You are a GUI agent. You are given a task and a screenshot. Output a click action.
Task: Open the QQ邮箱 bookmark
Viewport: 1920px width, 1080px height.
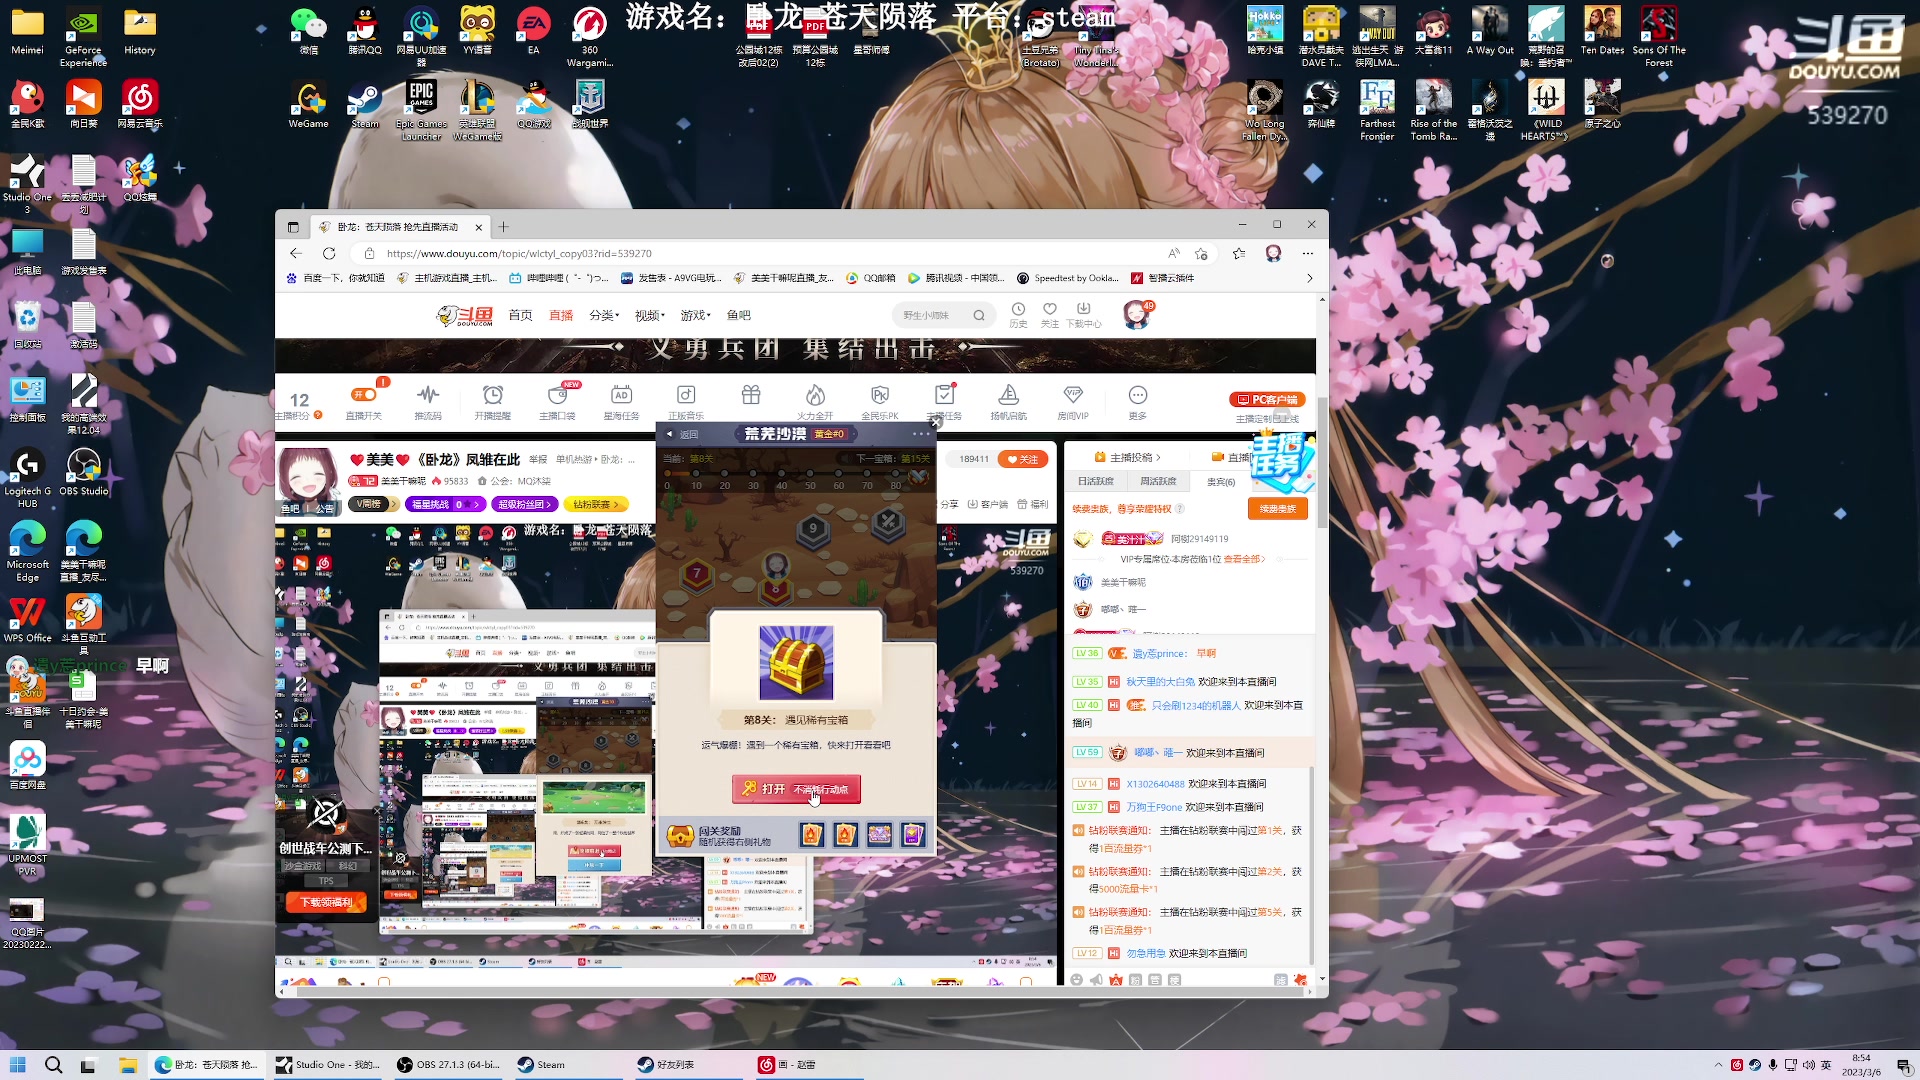(x=871, y=278)
